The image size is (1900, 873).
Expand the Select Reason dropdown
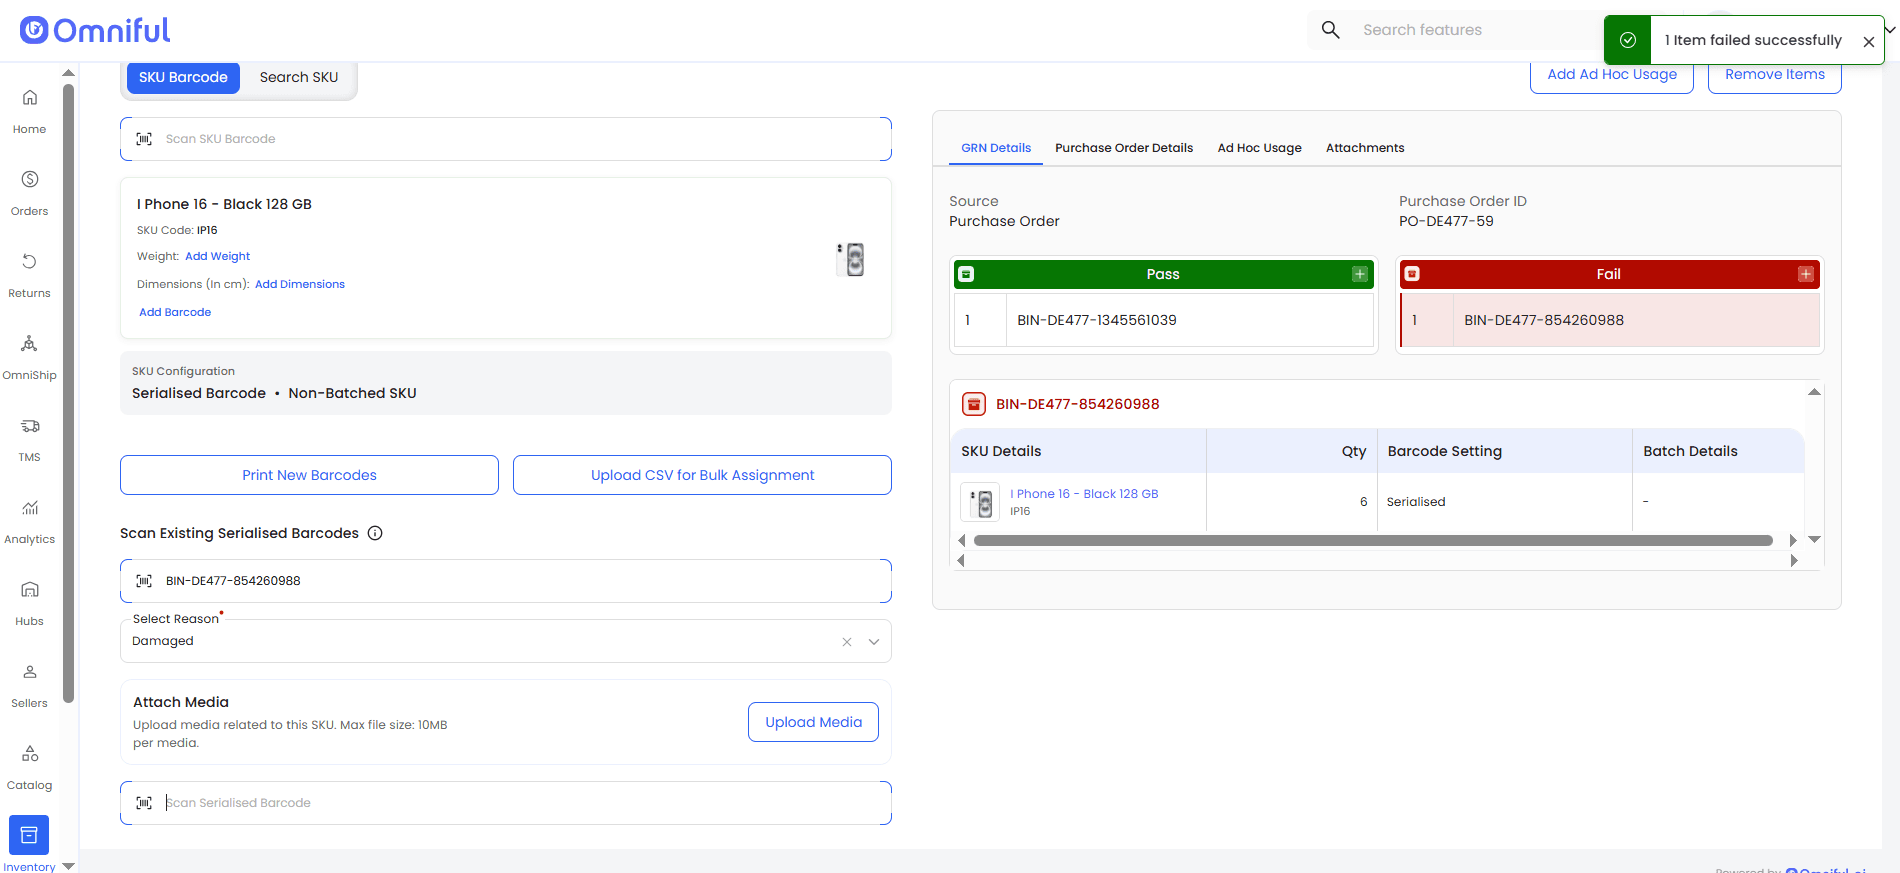click(x=874, y=642)
